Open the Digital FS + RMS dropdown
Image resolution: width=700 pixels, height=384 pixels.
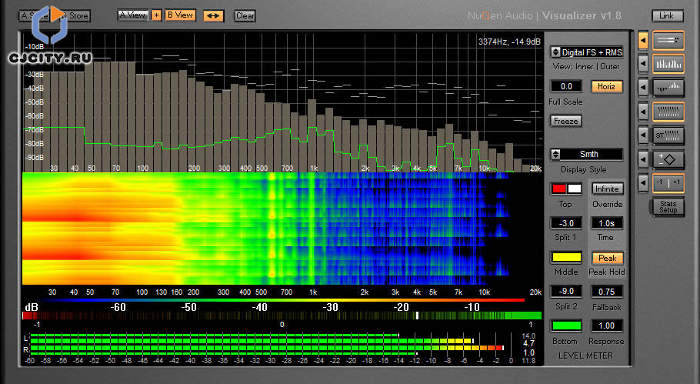pos(587,52)
